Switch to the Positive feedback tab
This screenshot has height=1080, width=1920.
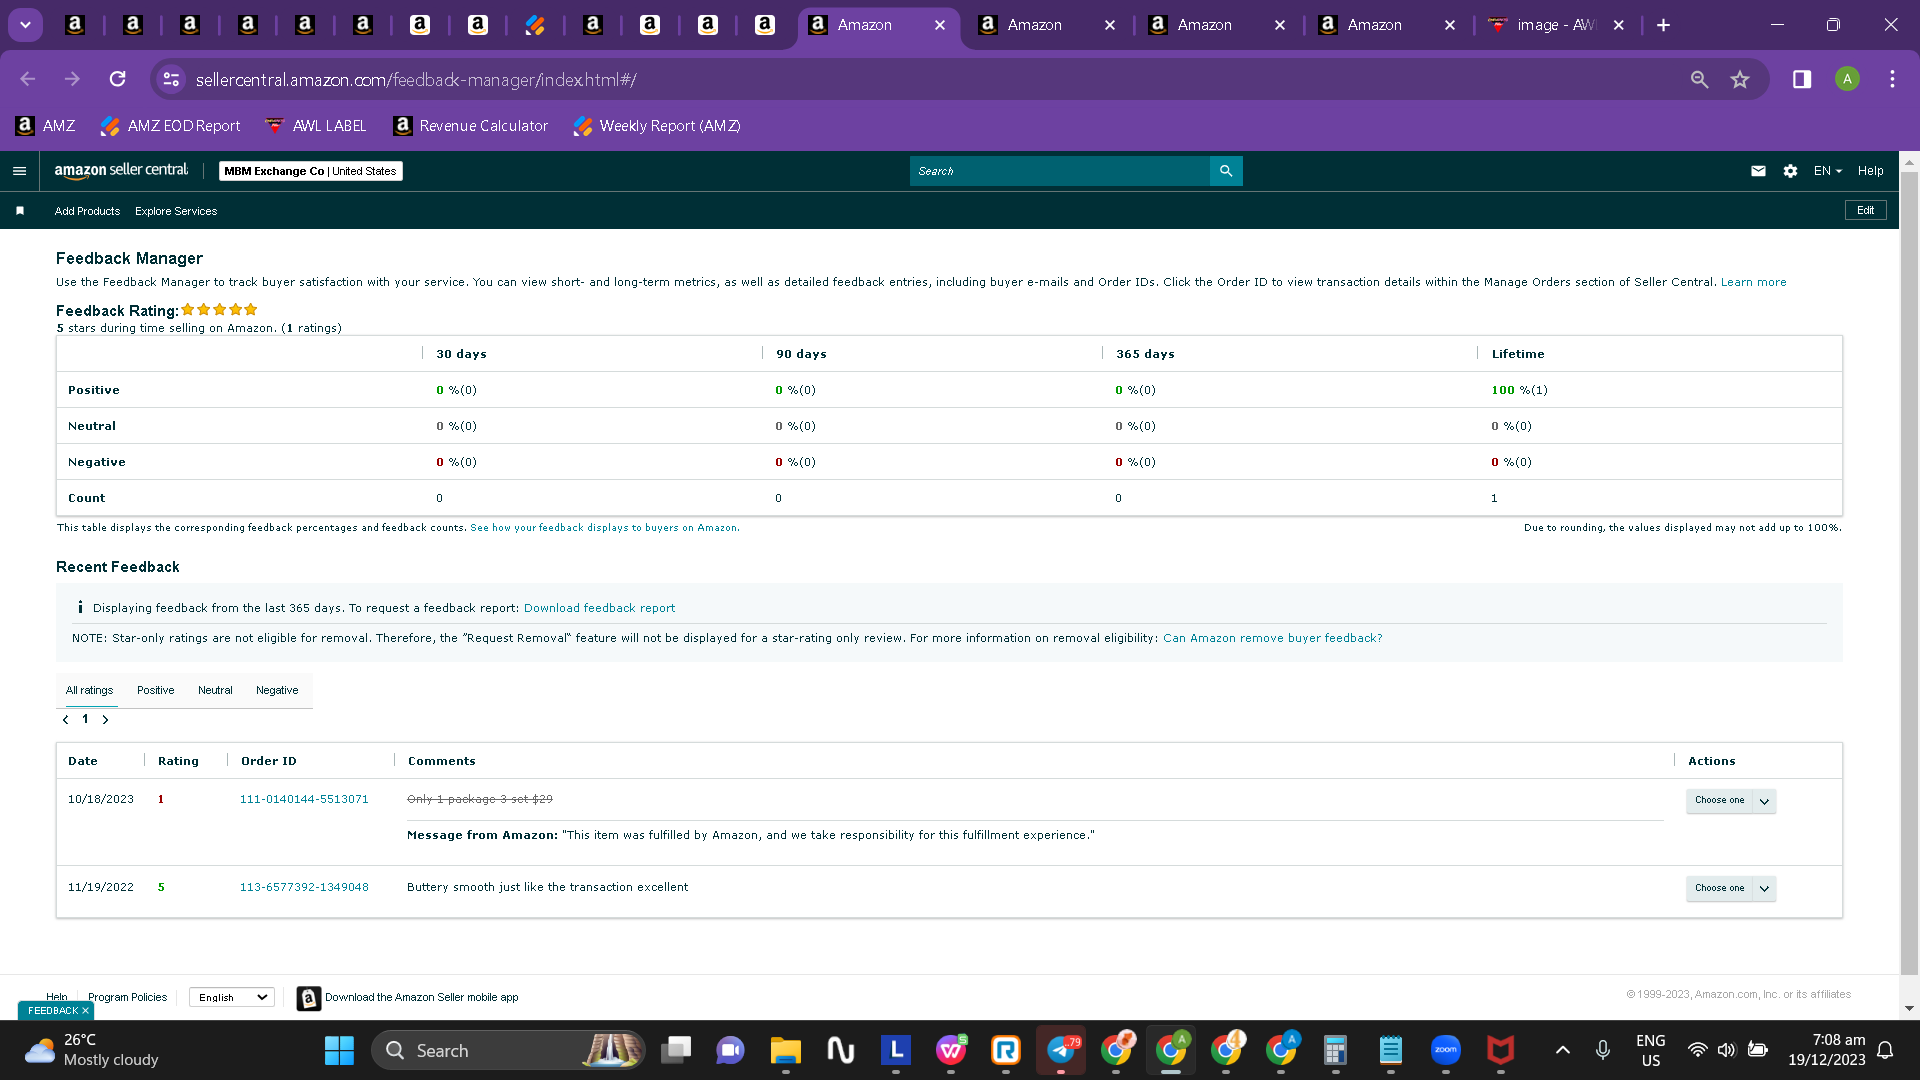coord(155,690)
